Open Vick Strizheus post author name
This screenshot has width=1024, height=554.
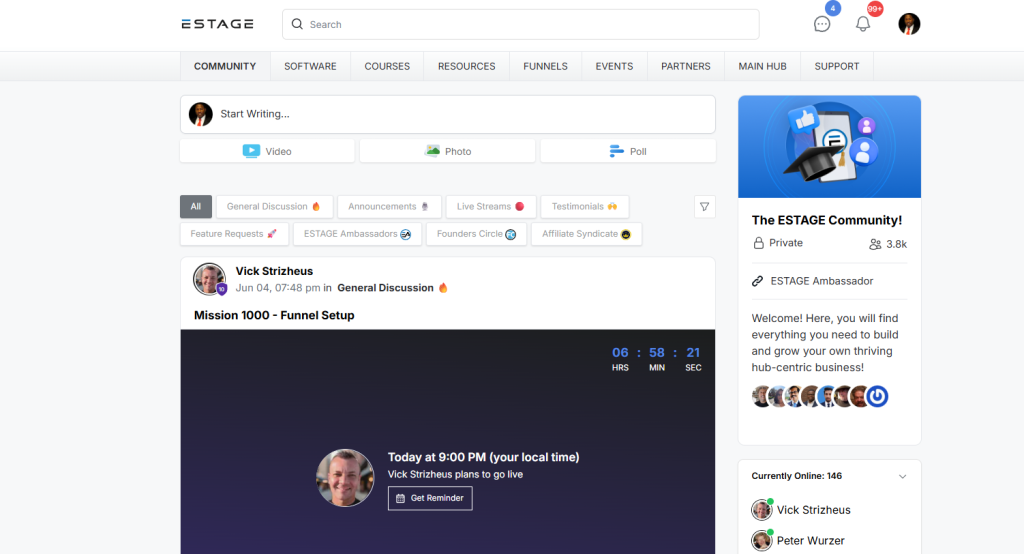coord(274,271)
